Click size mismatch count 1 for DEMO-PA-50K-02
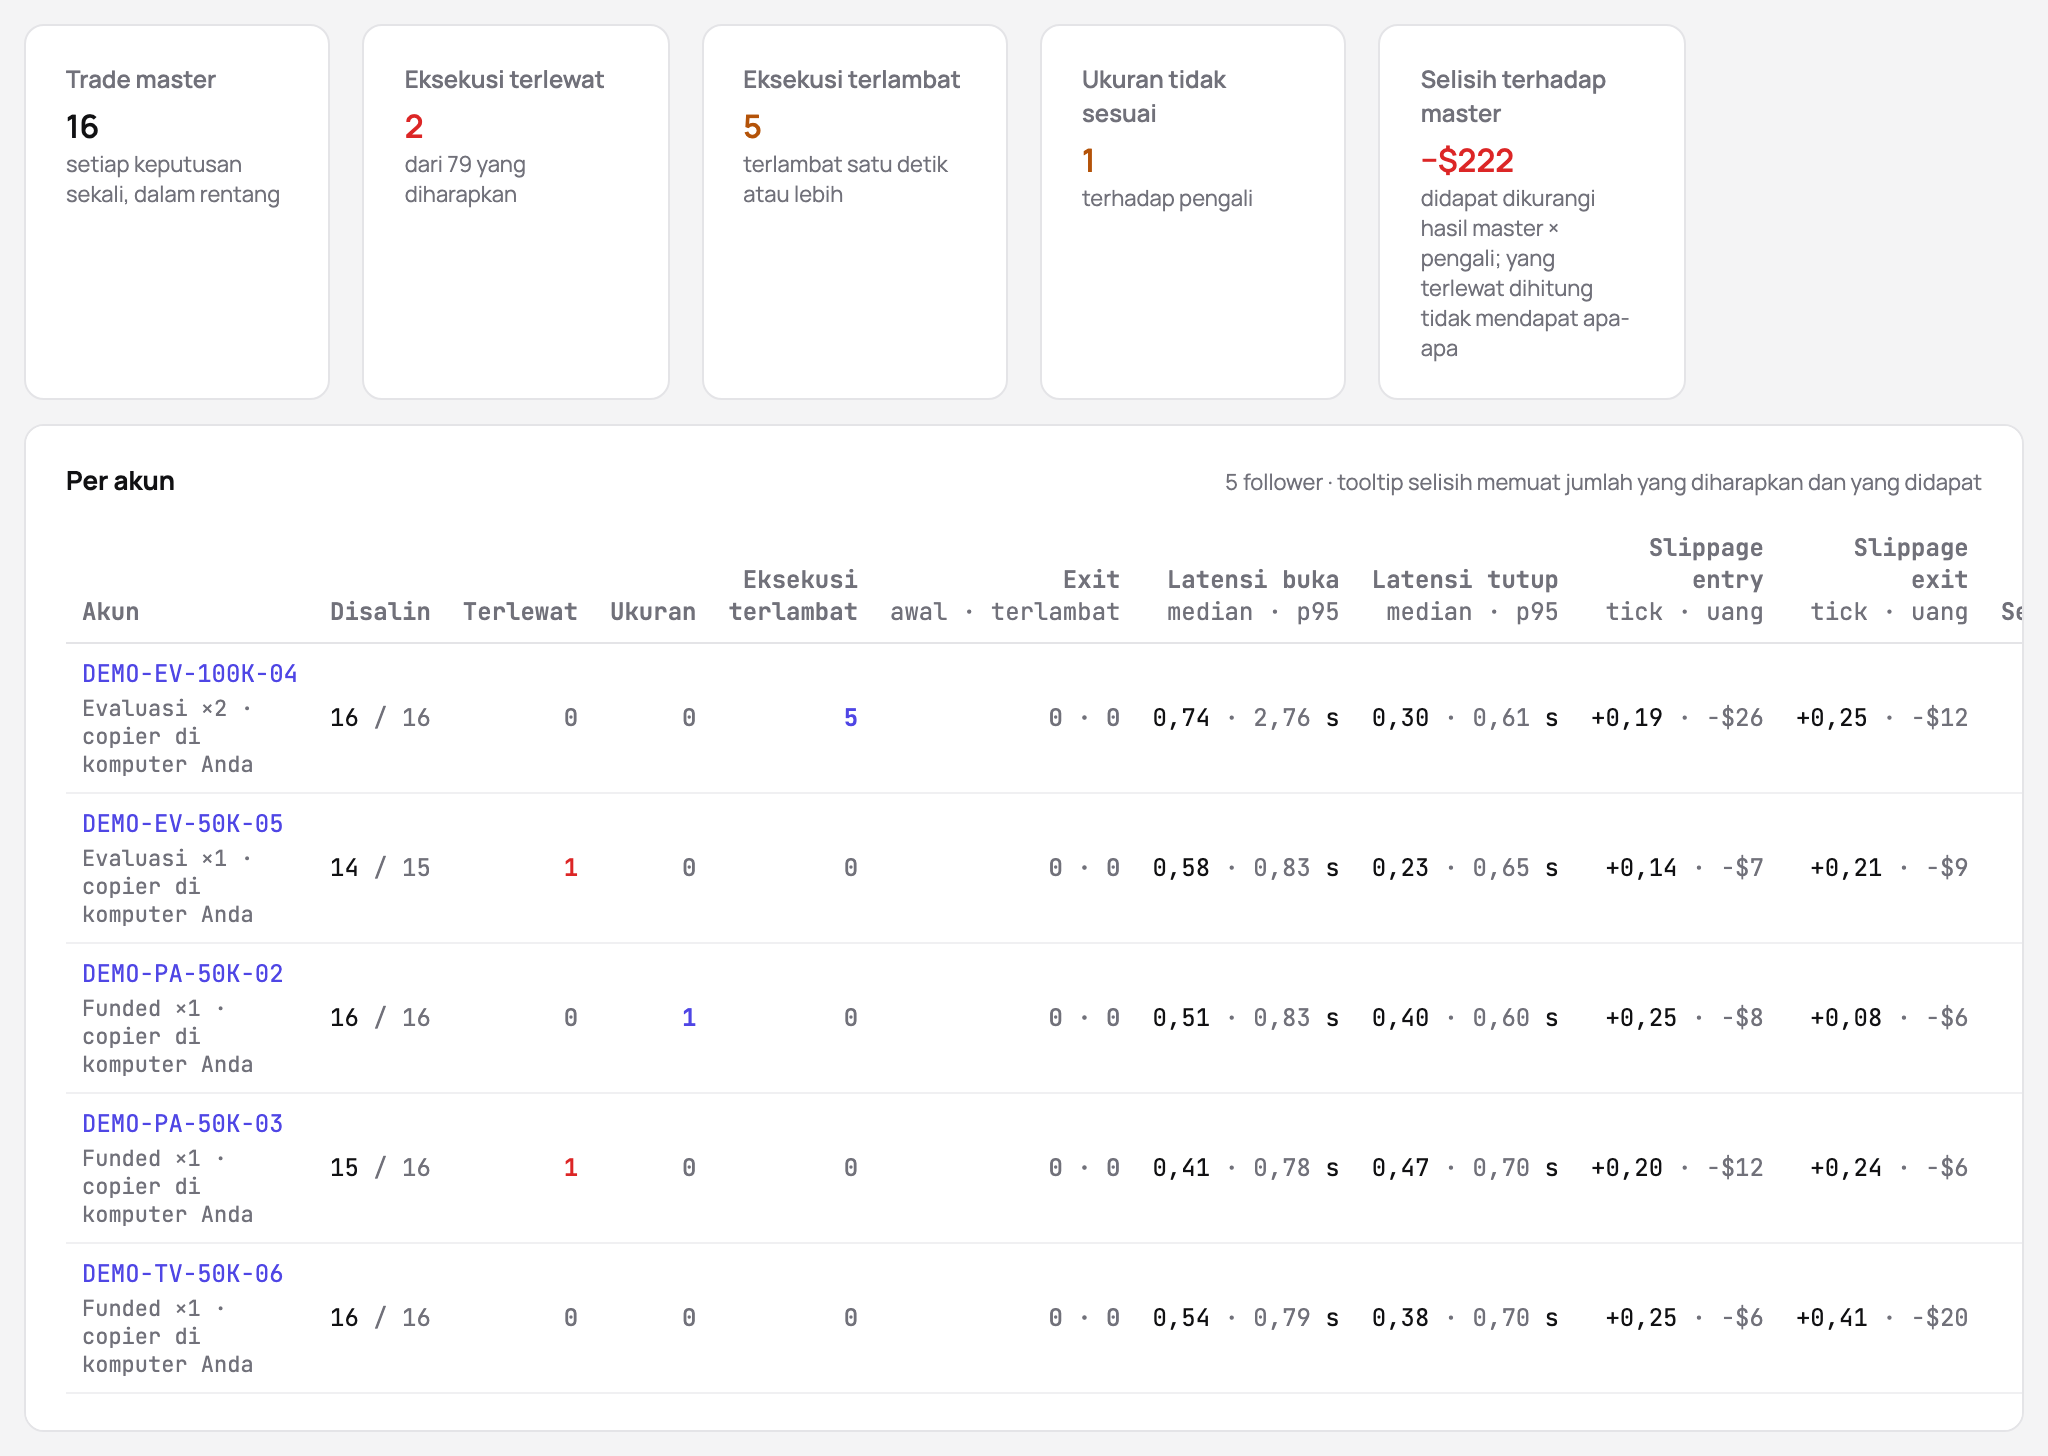 point(688,1018)
